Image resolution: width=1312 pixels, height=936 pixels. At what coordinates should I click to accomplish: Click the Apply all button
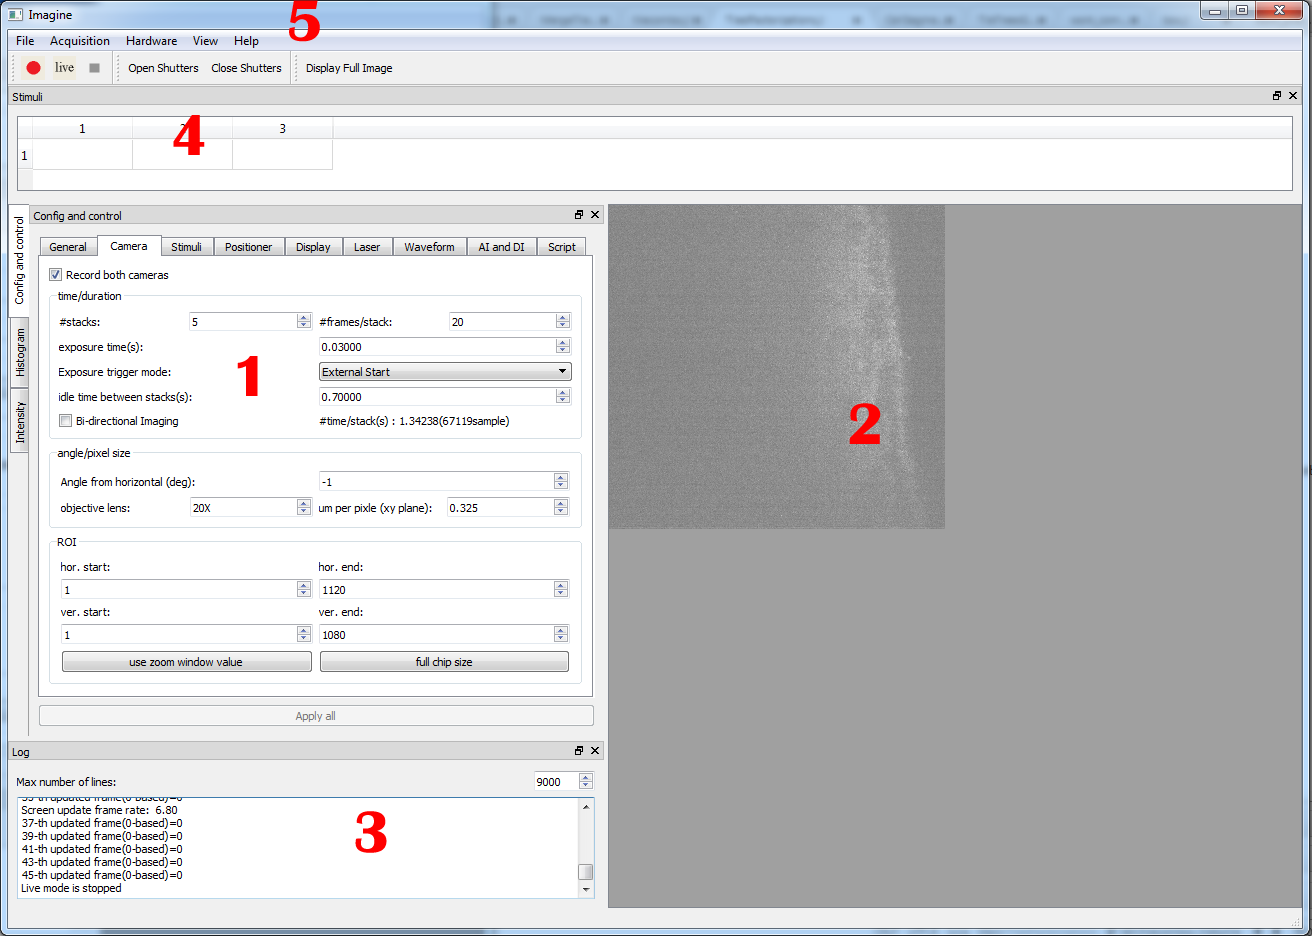316,716
